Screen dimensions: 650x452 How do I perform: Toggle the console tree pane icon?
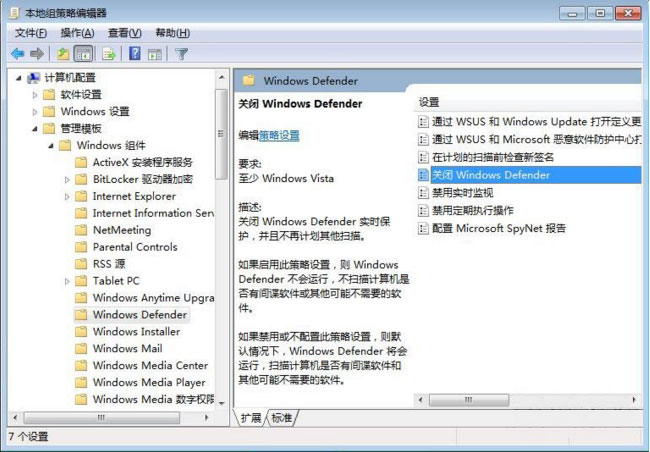(84, 53)
